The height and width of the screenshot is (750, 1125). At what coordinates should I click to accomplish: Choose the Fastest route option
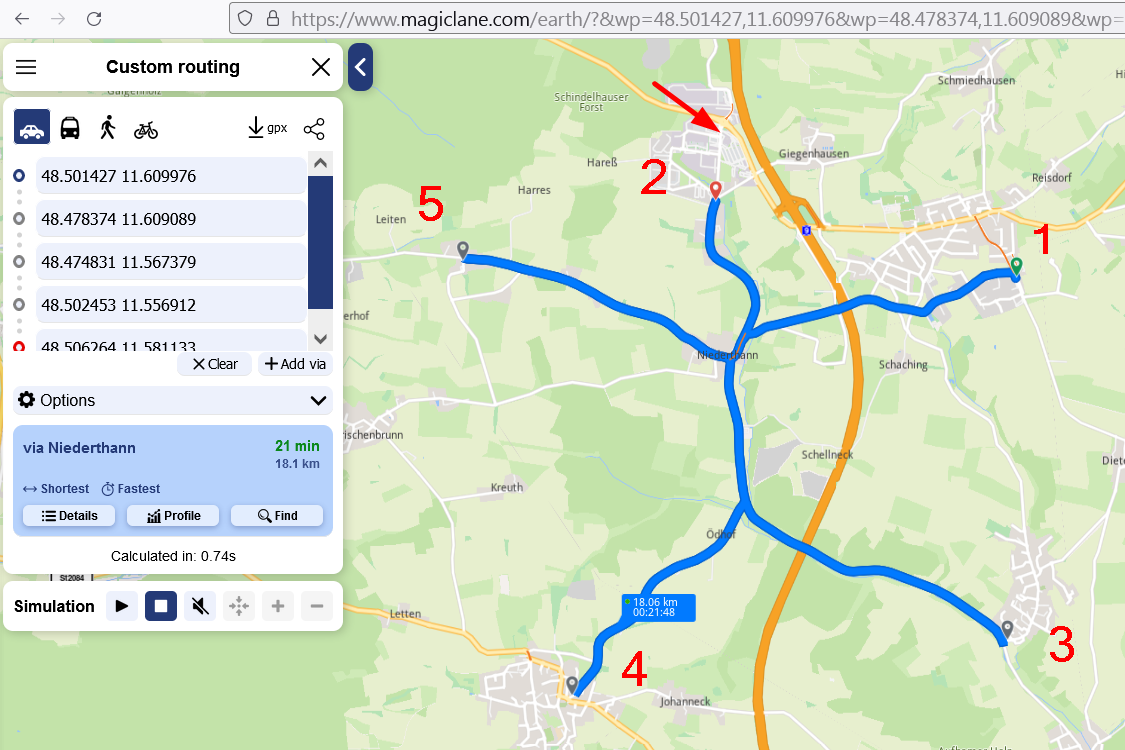[x=131, y=489]
